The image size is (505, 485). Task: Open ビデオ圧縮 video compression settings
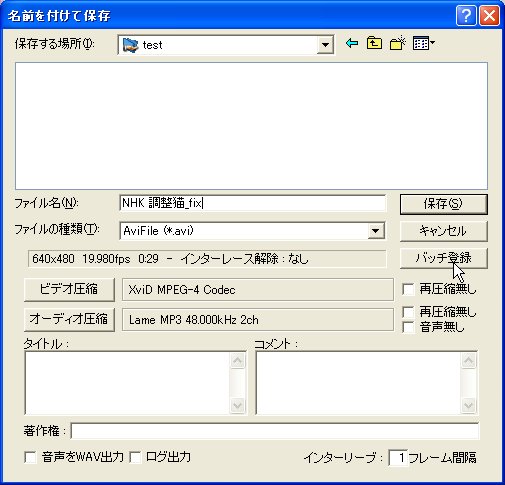point(69,289)
